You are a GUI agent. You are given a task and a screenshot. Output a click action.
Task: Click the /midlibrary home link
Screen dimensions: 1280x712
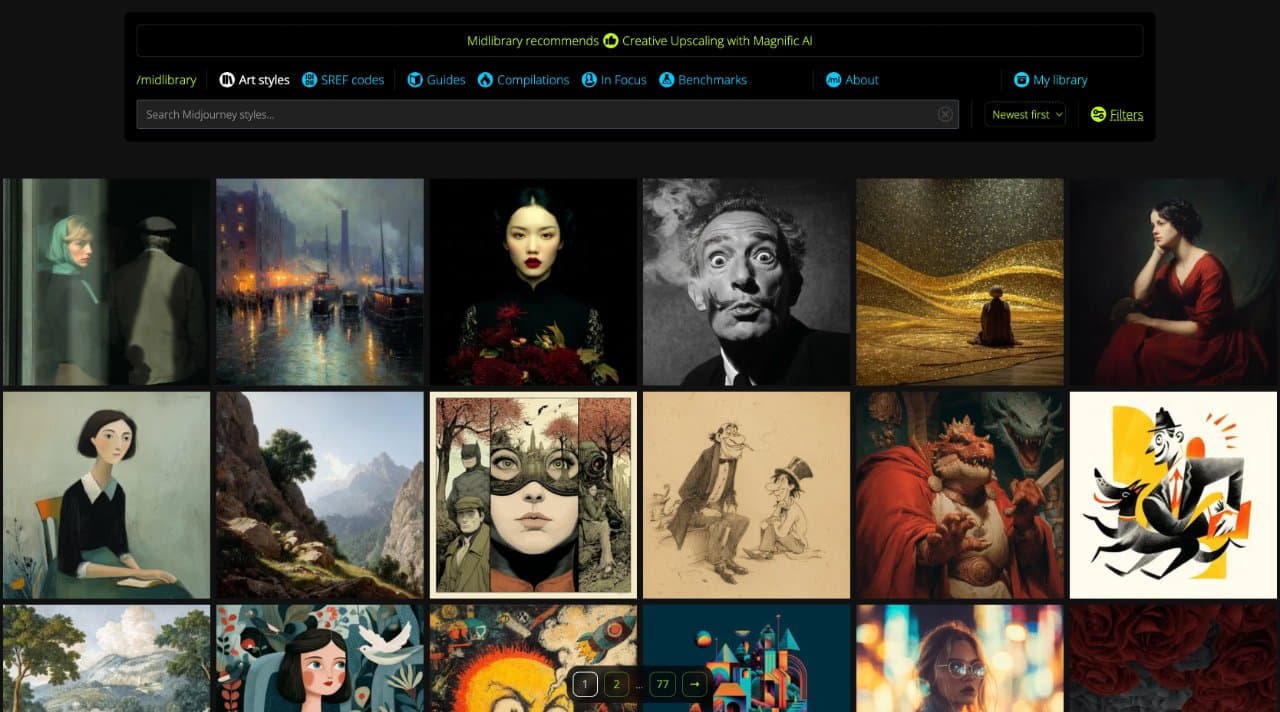coord(166,80)
